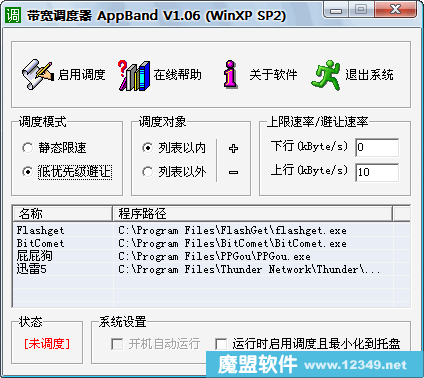Screen dimensions: 424x378
Task: Click the 退出系统 running man icon
Action: [x=326, y=75]
